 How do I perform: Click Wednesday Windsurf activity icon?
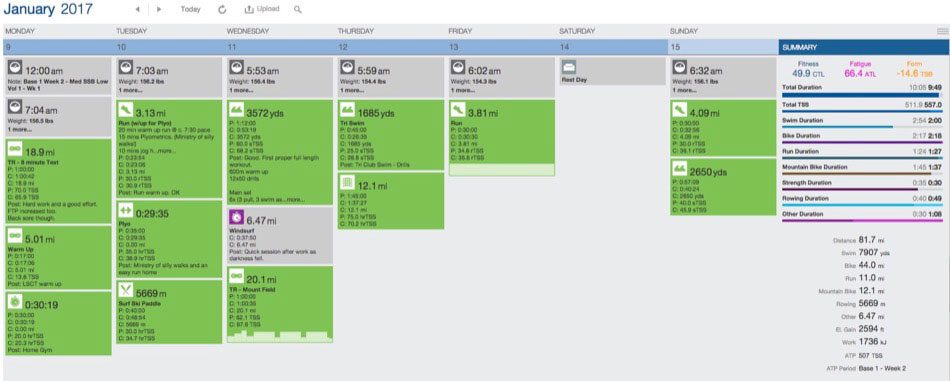[x=237, y=217]
